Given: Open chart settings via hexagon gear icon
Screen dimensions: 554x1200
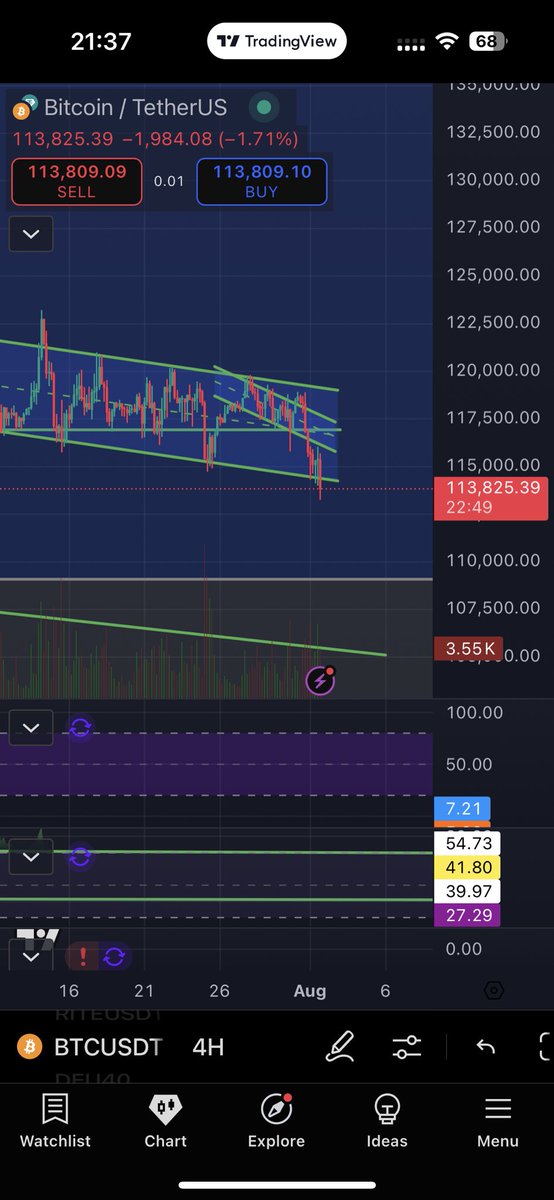Looking at the screenshot, I should point(493,991).
